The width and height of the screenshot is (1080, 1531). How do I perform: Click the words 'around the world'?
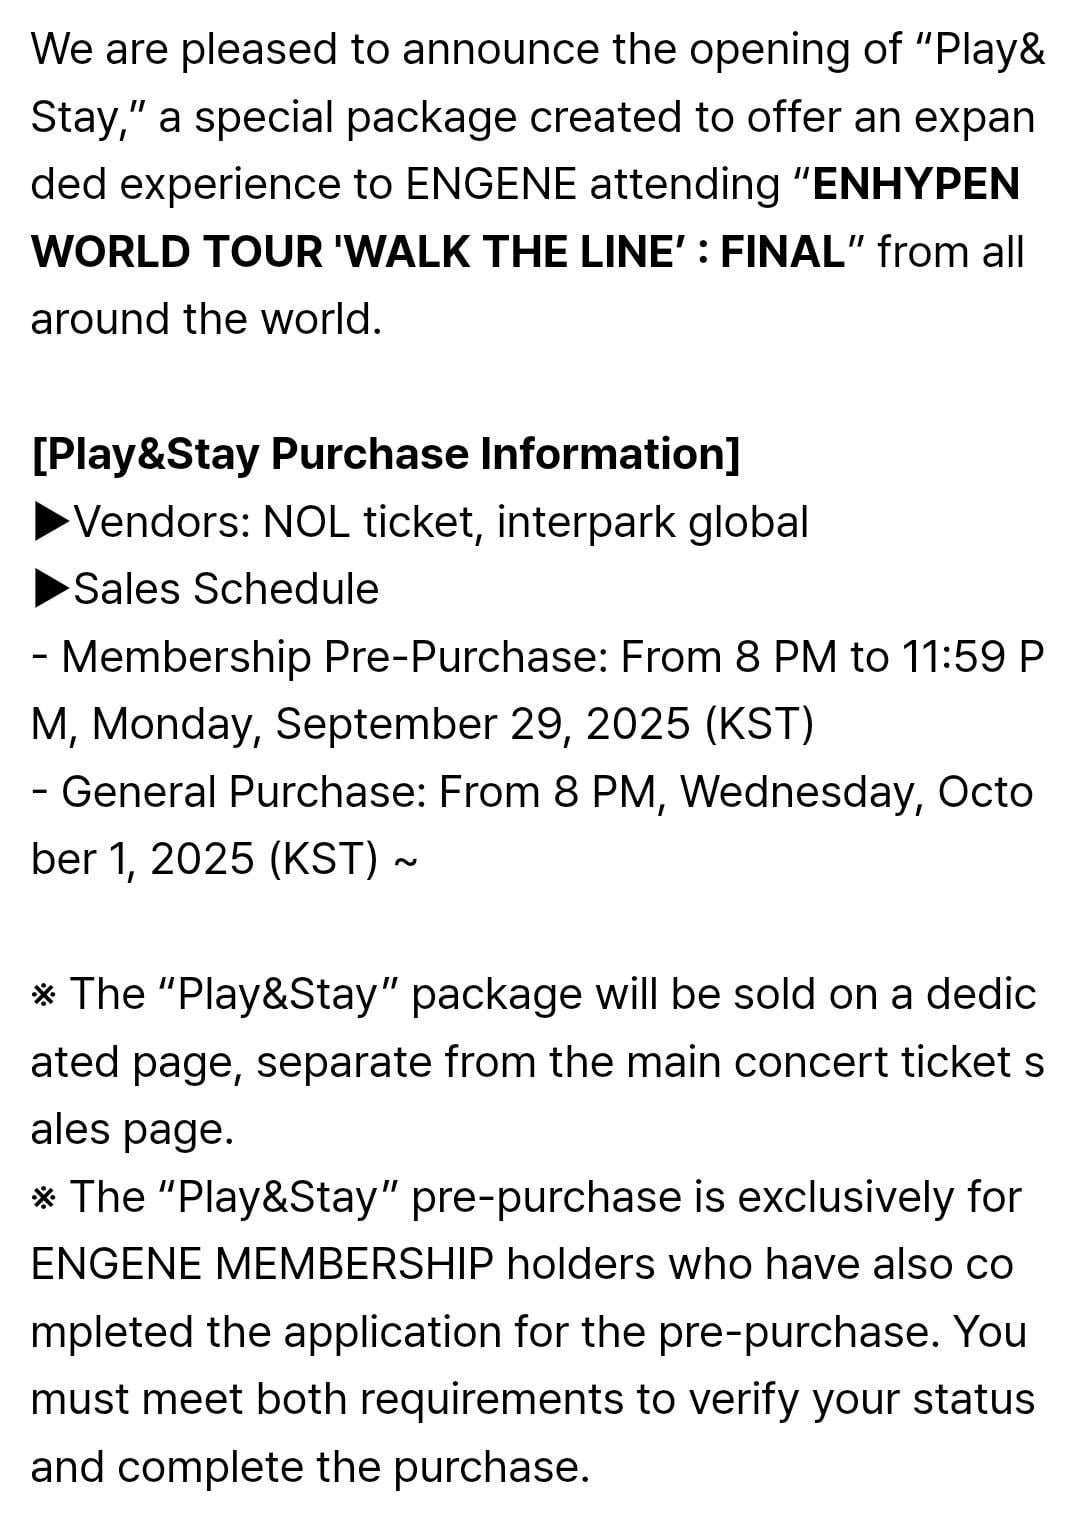[206, 320]
